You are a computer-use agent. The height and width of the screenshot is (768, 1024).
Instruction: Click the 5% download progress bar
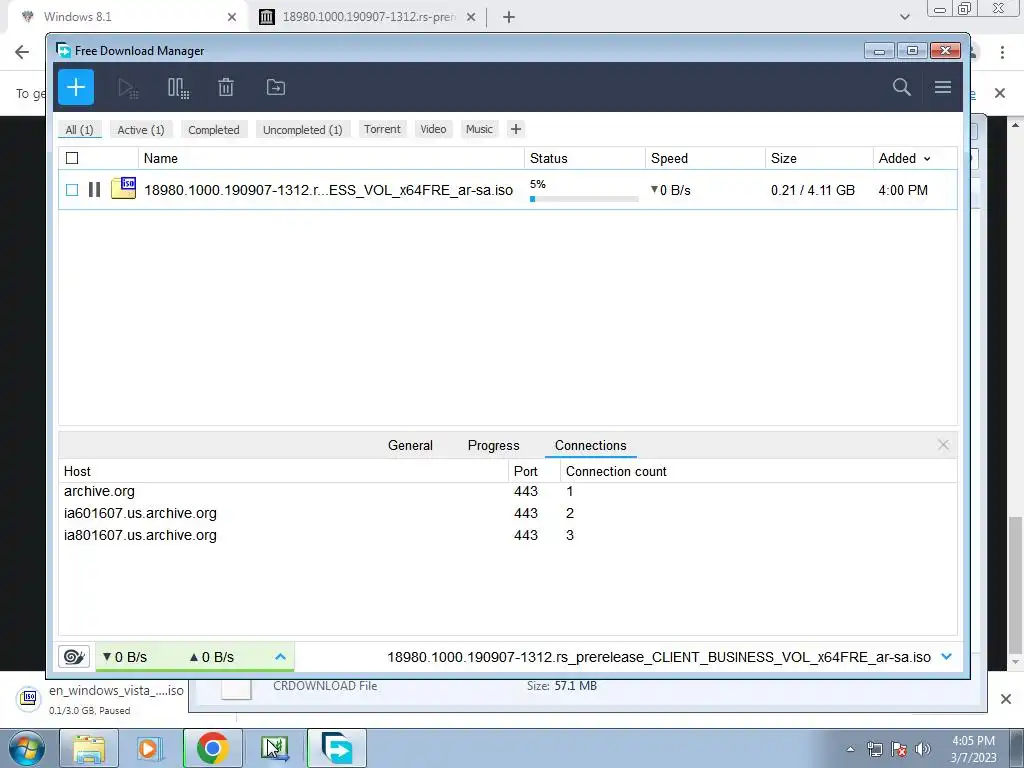584,199
